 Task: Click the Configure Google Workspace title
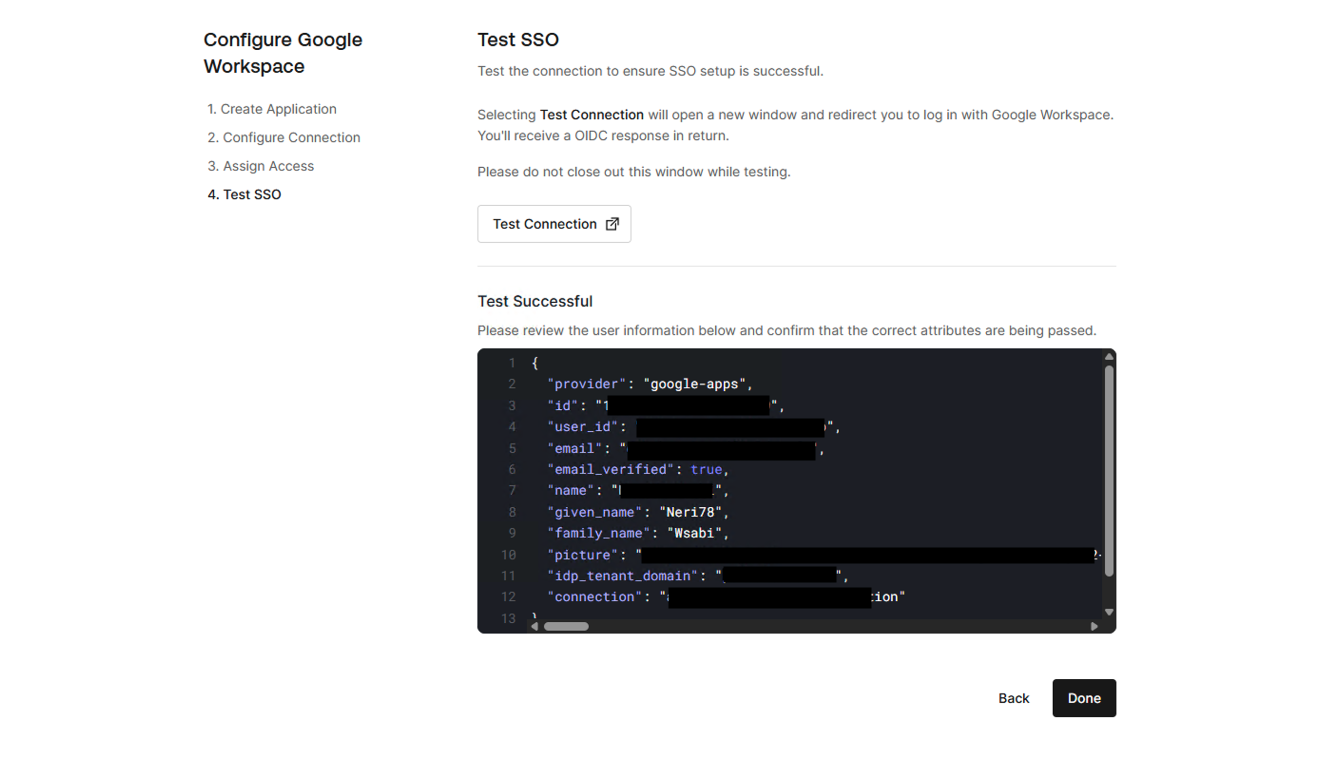coord(283,53)
